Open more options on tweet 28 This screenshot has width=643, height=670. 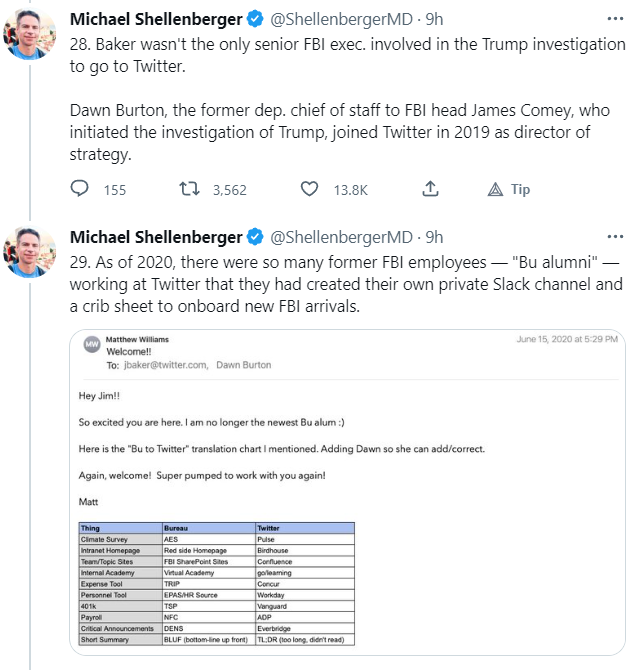point(612,19)
